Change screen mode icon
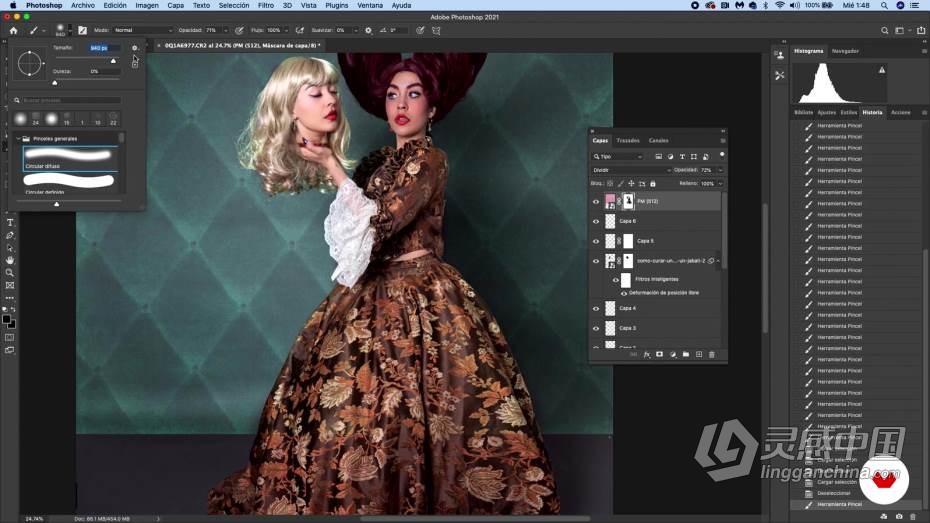 pyautogui.click(x=9, y=350)
